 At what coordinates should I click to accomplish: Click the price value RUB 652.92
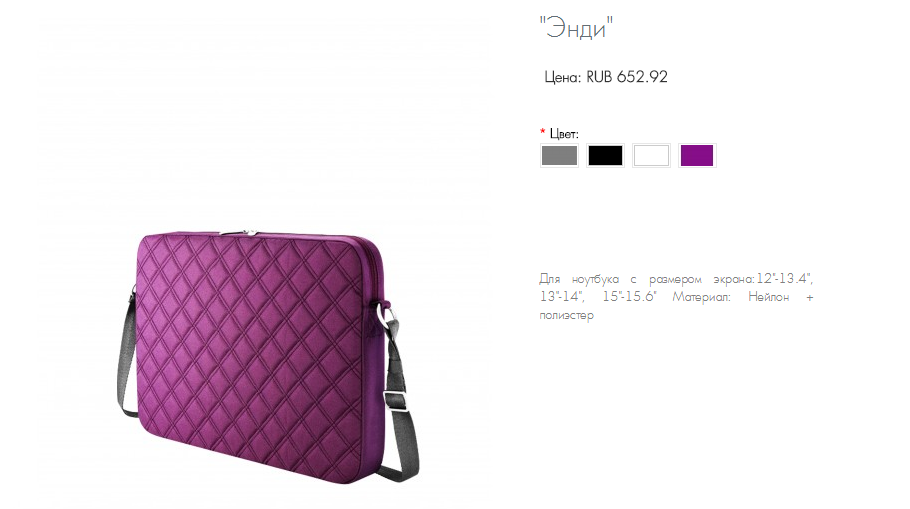click(x=627, y=77)
